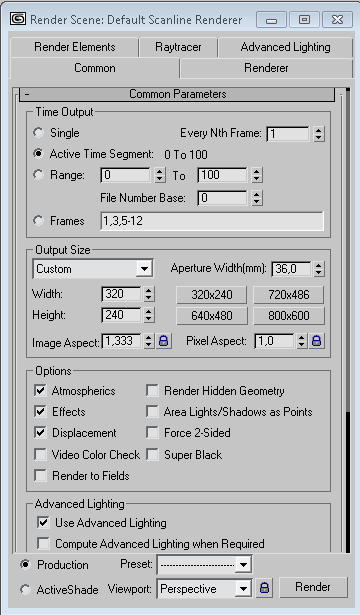
Task: Adjust the Height spinner
Action: point(149,315)
